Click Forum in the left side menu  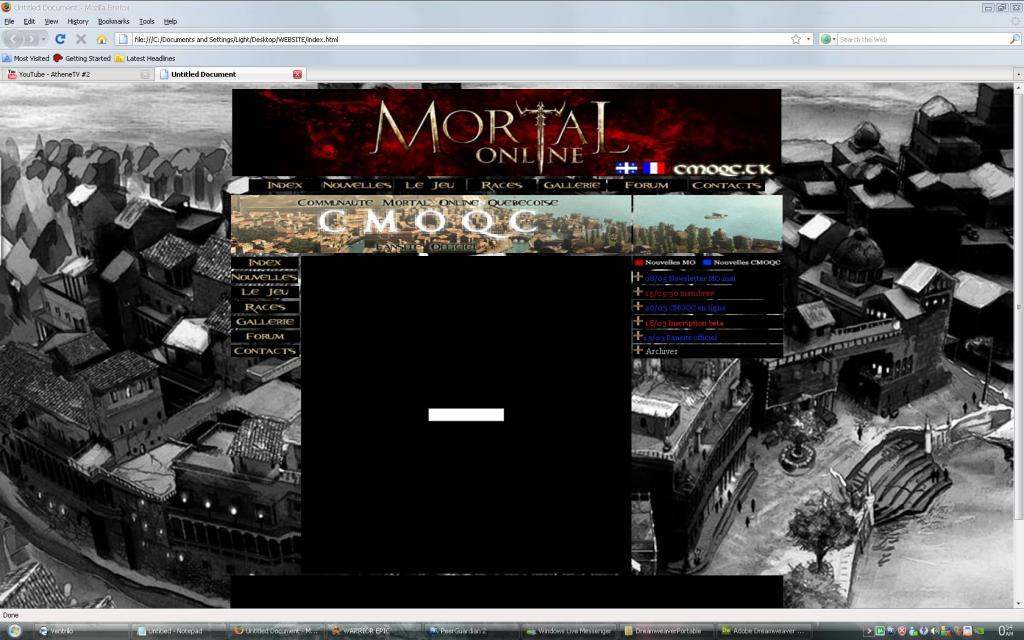(265, 336)
